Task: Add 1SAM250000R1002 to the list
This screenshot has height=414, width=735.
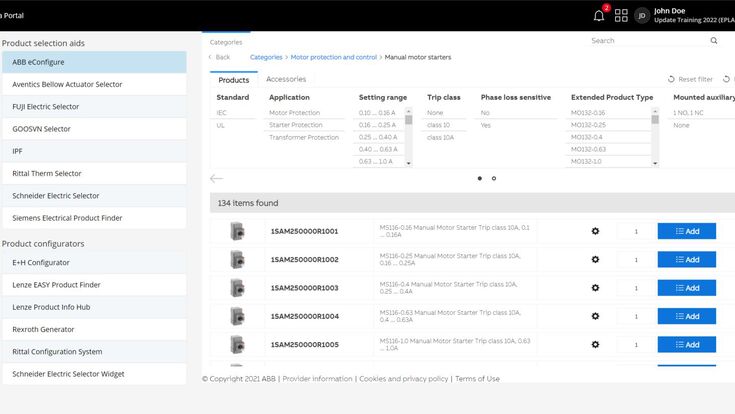Action: click(686, 259)
